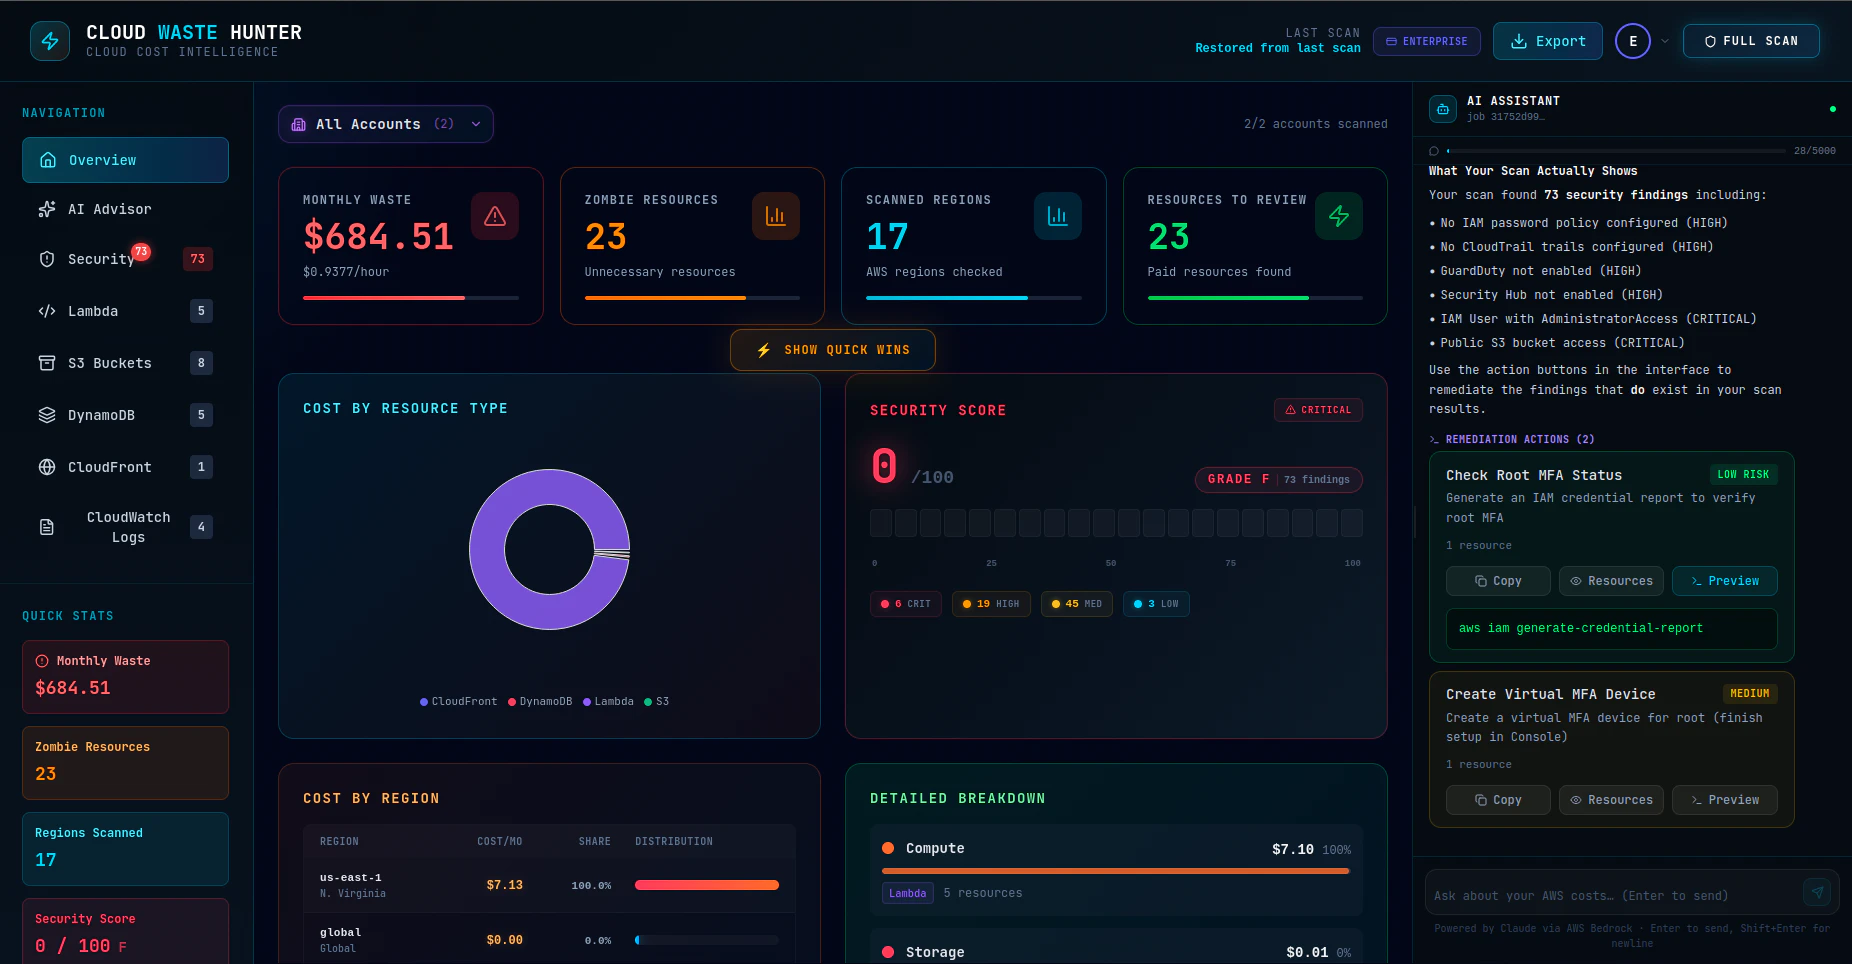The height and width of the screenshot is (964, 1852).
Task: Toggle the 6 CRIT severity filter chip
Action: (905, 604)
